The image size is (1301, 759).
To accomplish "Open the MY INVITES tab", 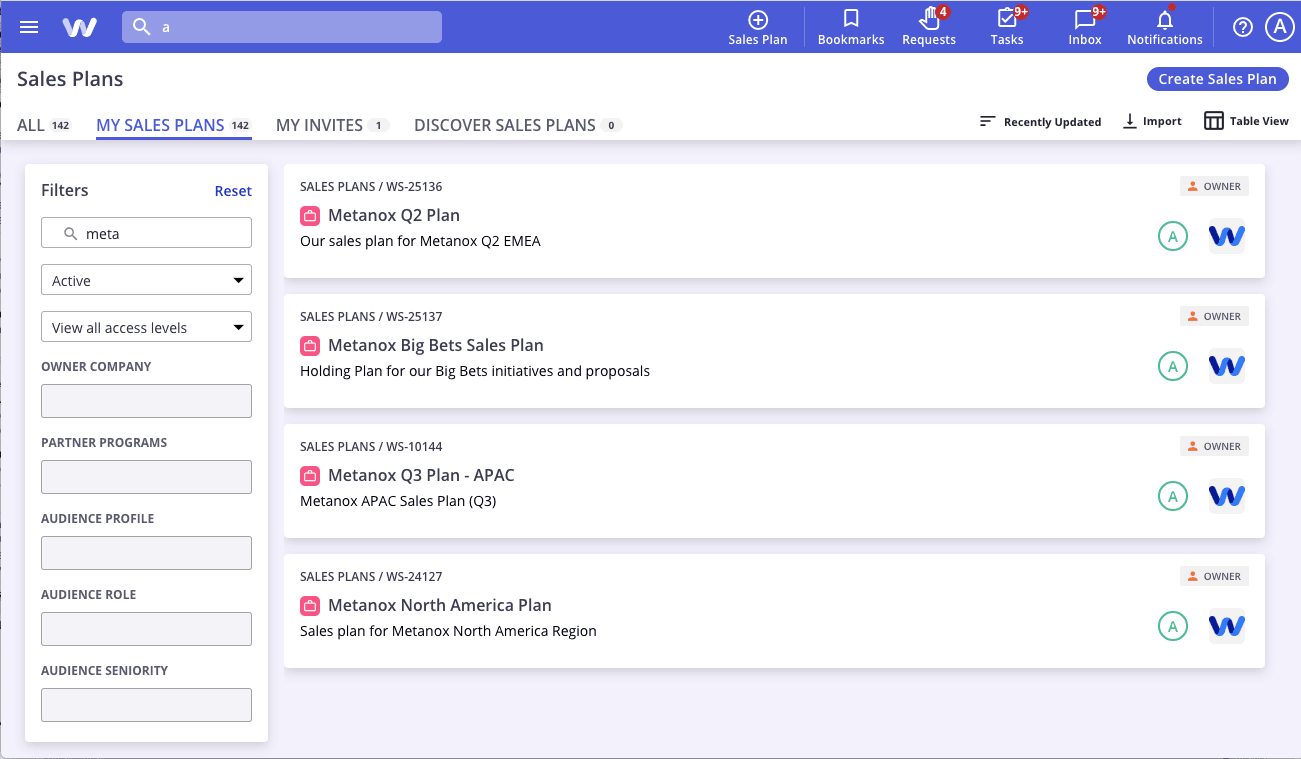I will [321, 125].
